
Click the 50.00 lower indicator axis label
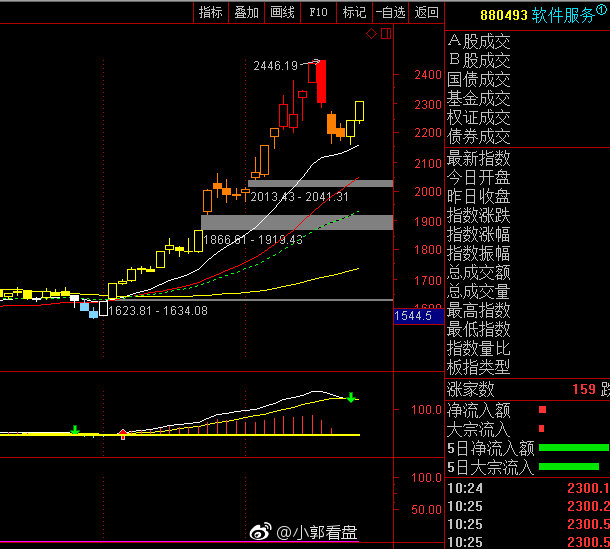(426, 509)
